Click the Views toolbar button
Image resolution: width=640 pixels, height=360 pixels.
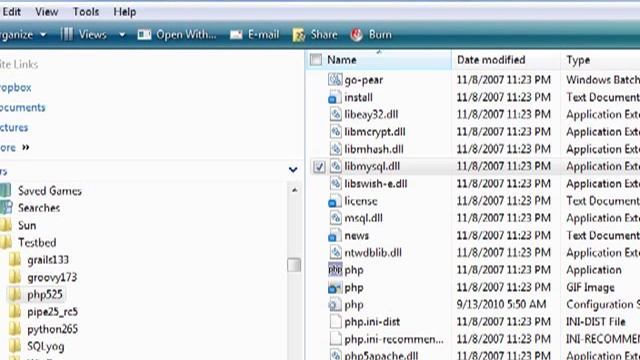pos(84,35)
